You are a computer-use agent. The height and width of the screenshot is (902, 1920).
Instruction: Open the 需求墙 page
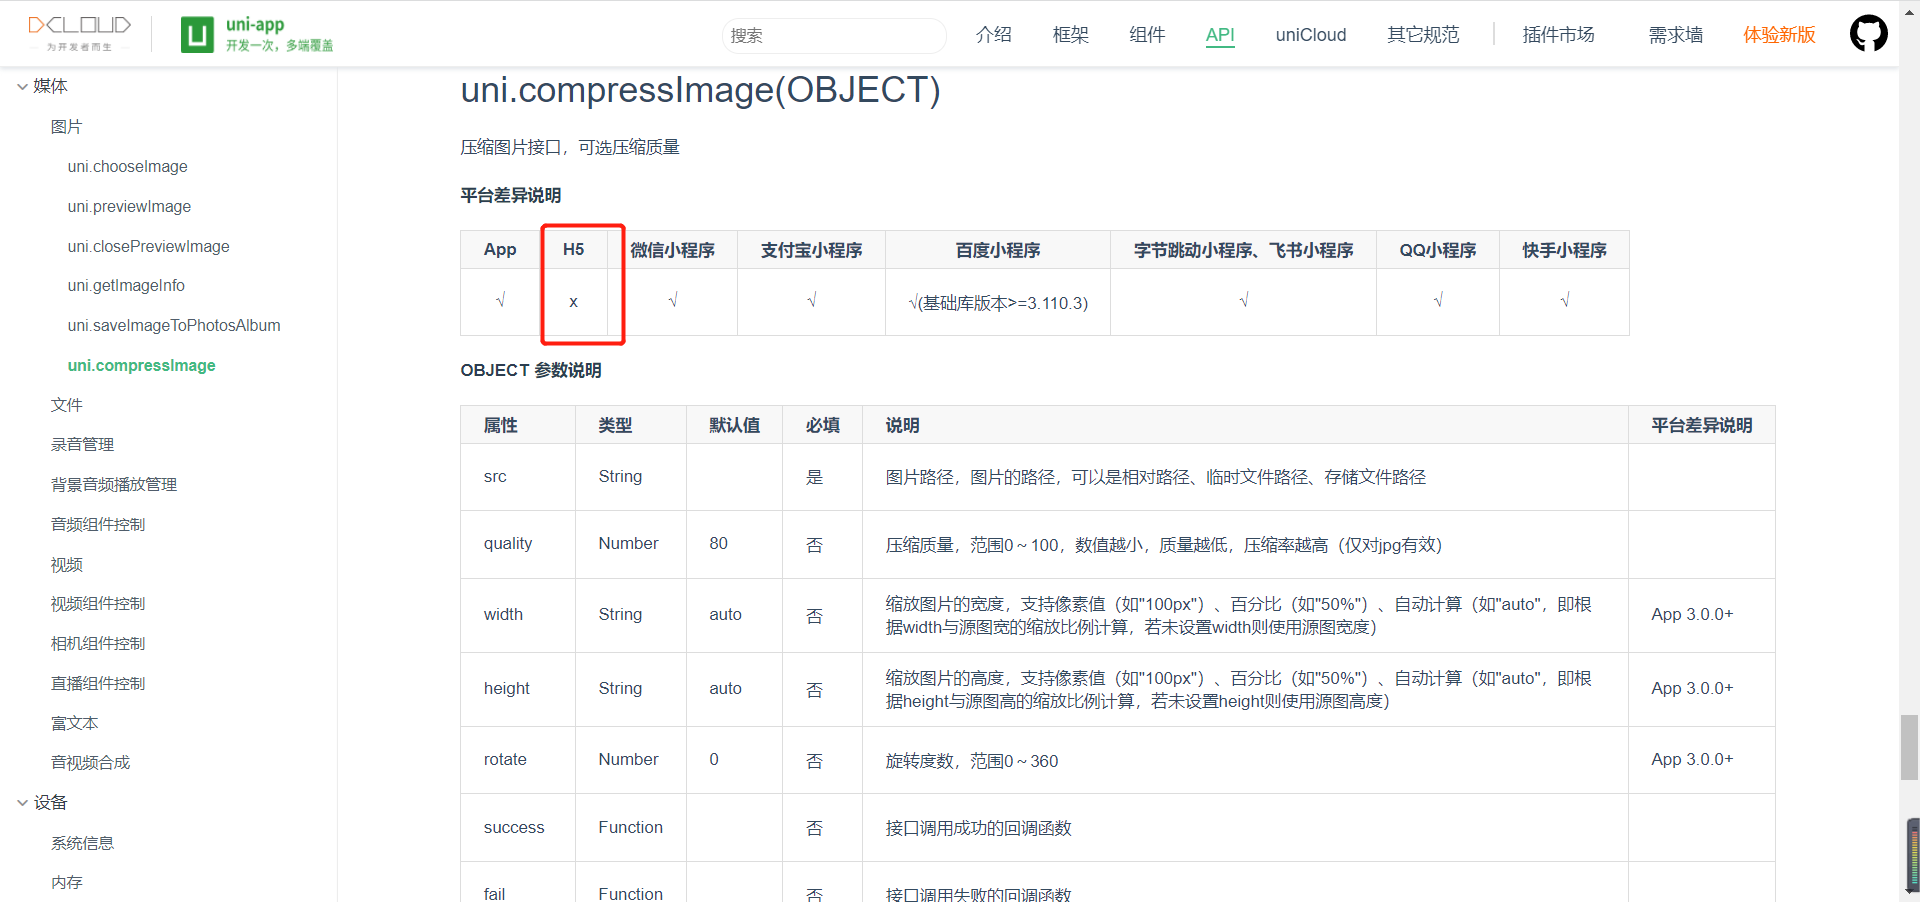tap(1675, 35)
